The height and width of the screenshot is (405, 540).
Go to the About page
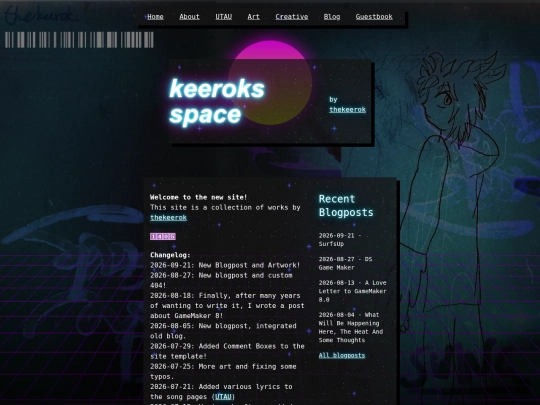coord(189,17)
